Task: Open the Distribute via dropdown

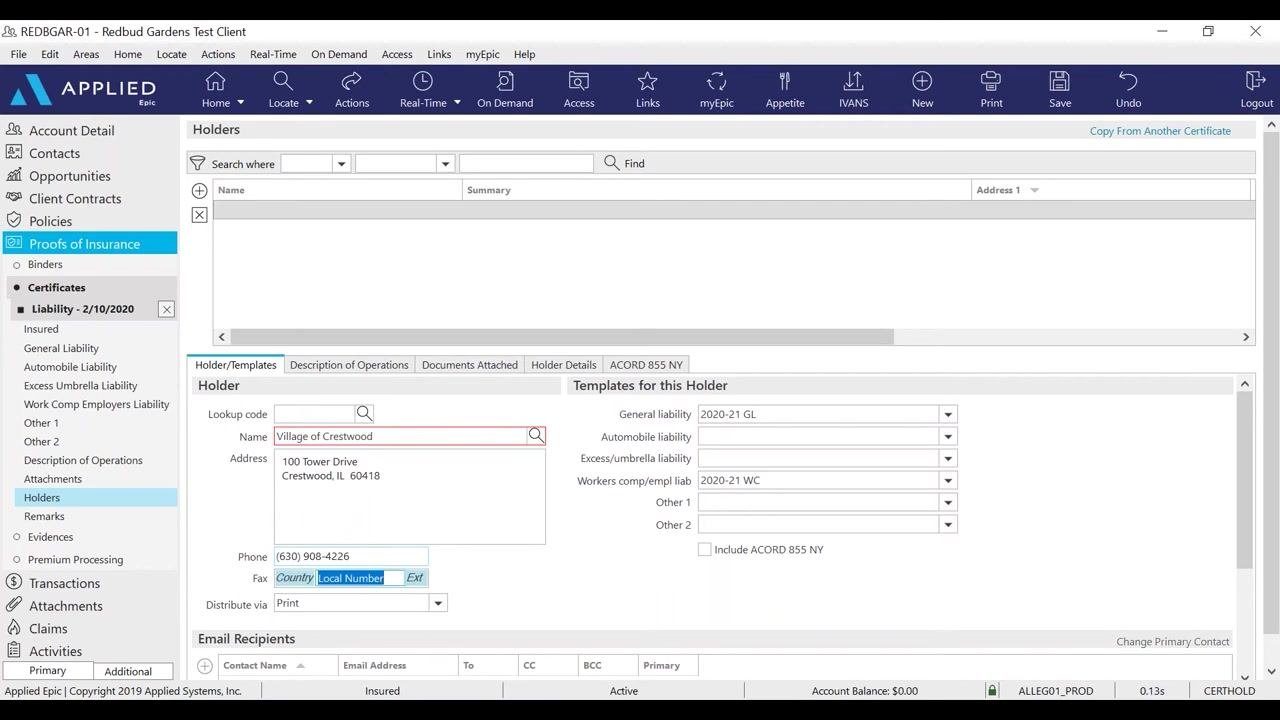Action: pos(437,603)
